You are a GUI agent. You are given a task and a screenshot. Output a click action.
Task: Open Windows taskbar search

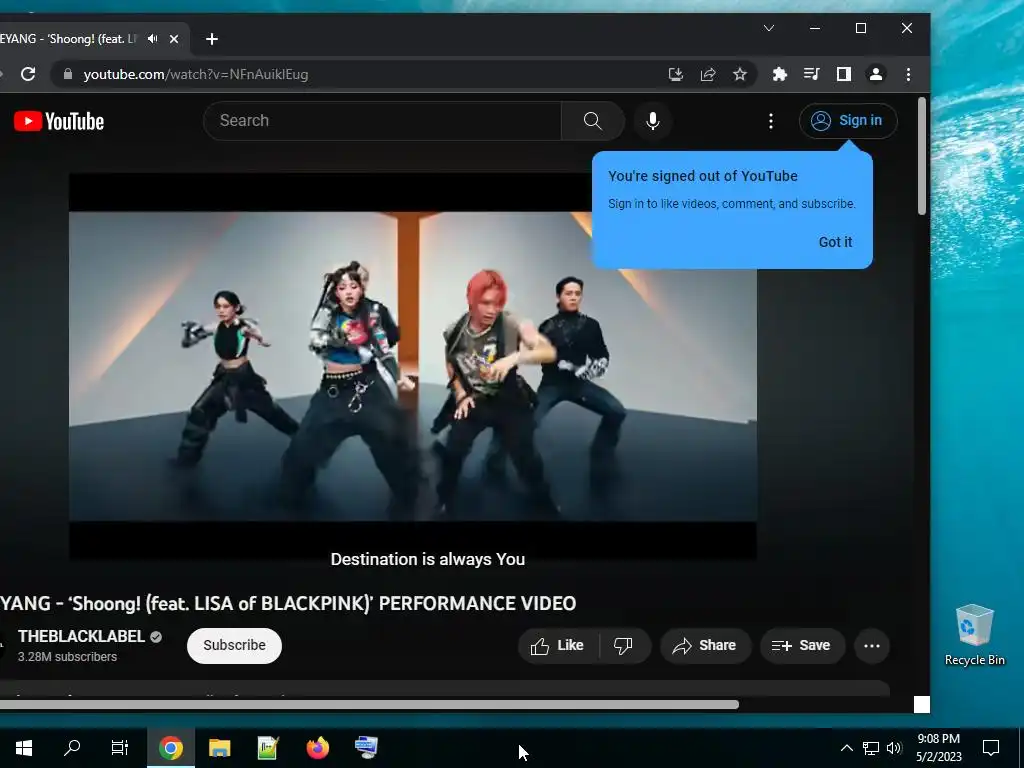[x=72, y=748]
